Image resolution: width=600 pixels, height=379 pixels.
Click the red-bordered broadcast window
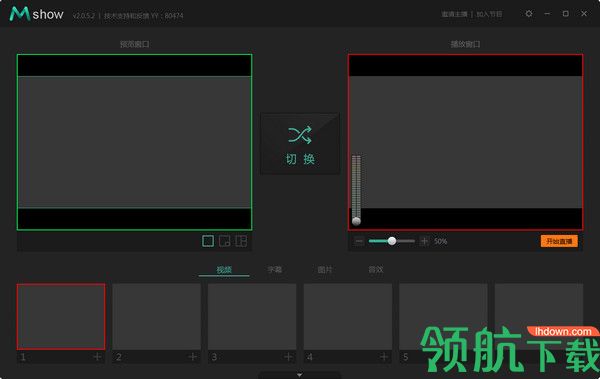tap(466, 142)
